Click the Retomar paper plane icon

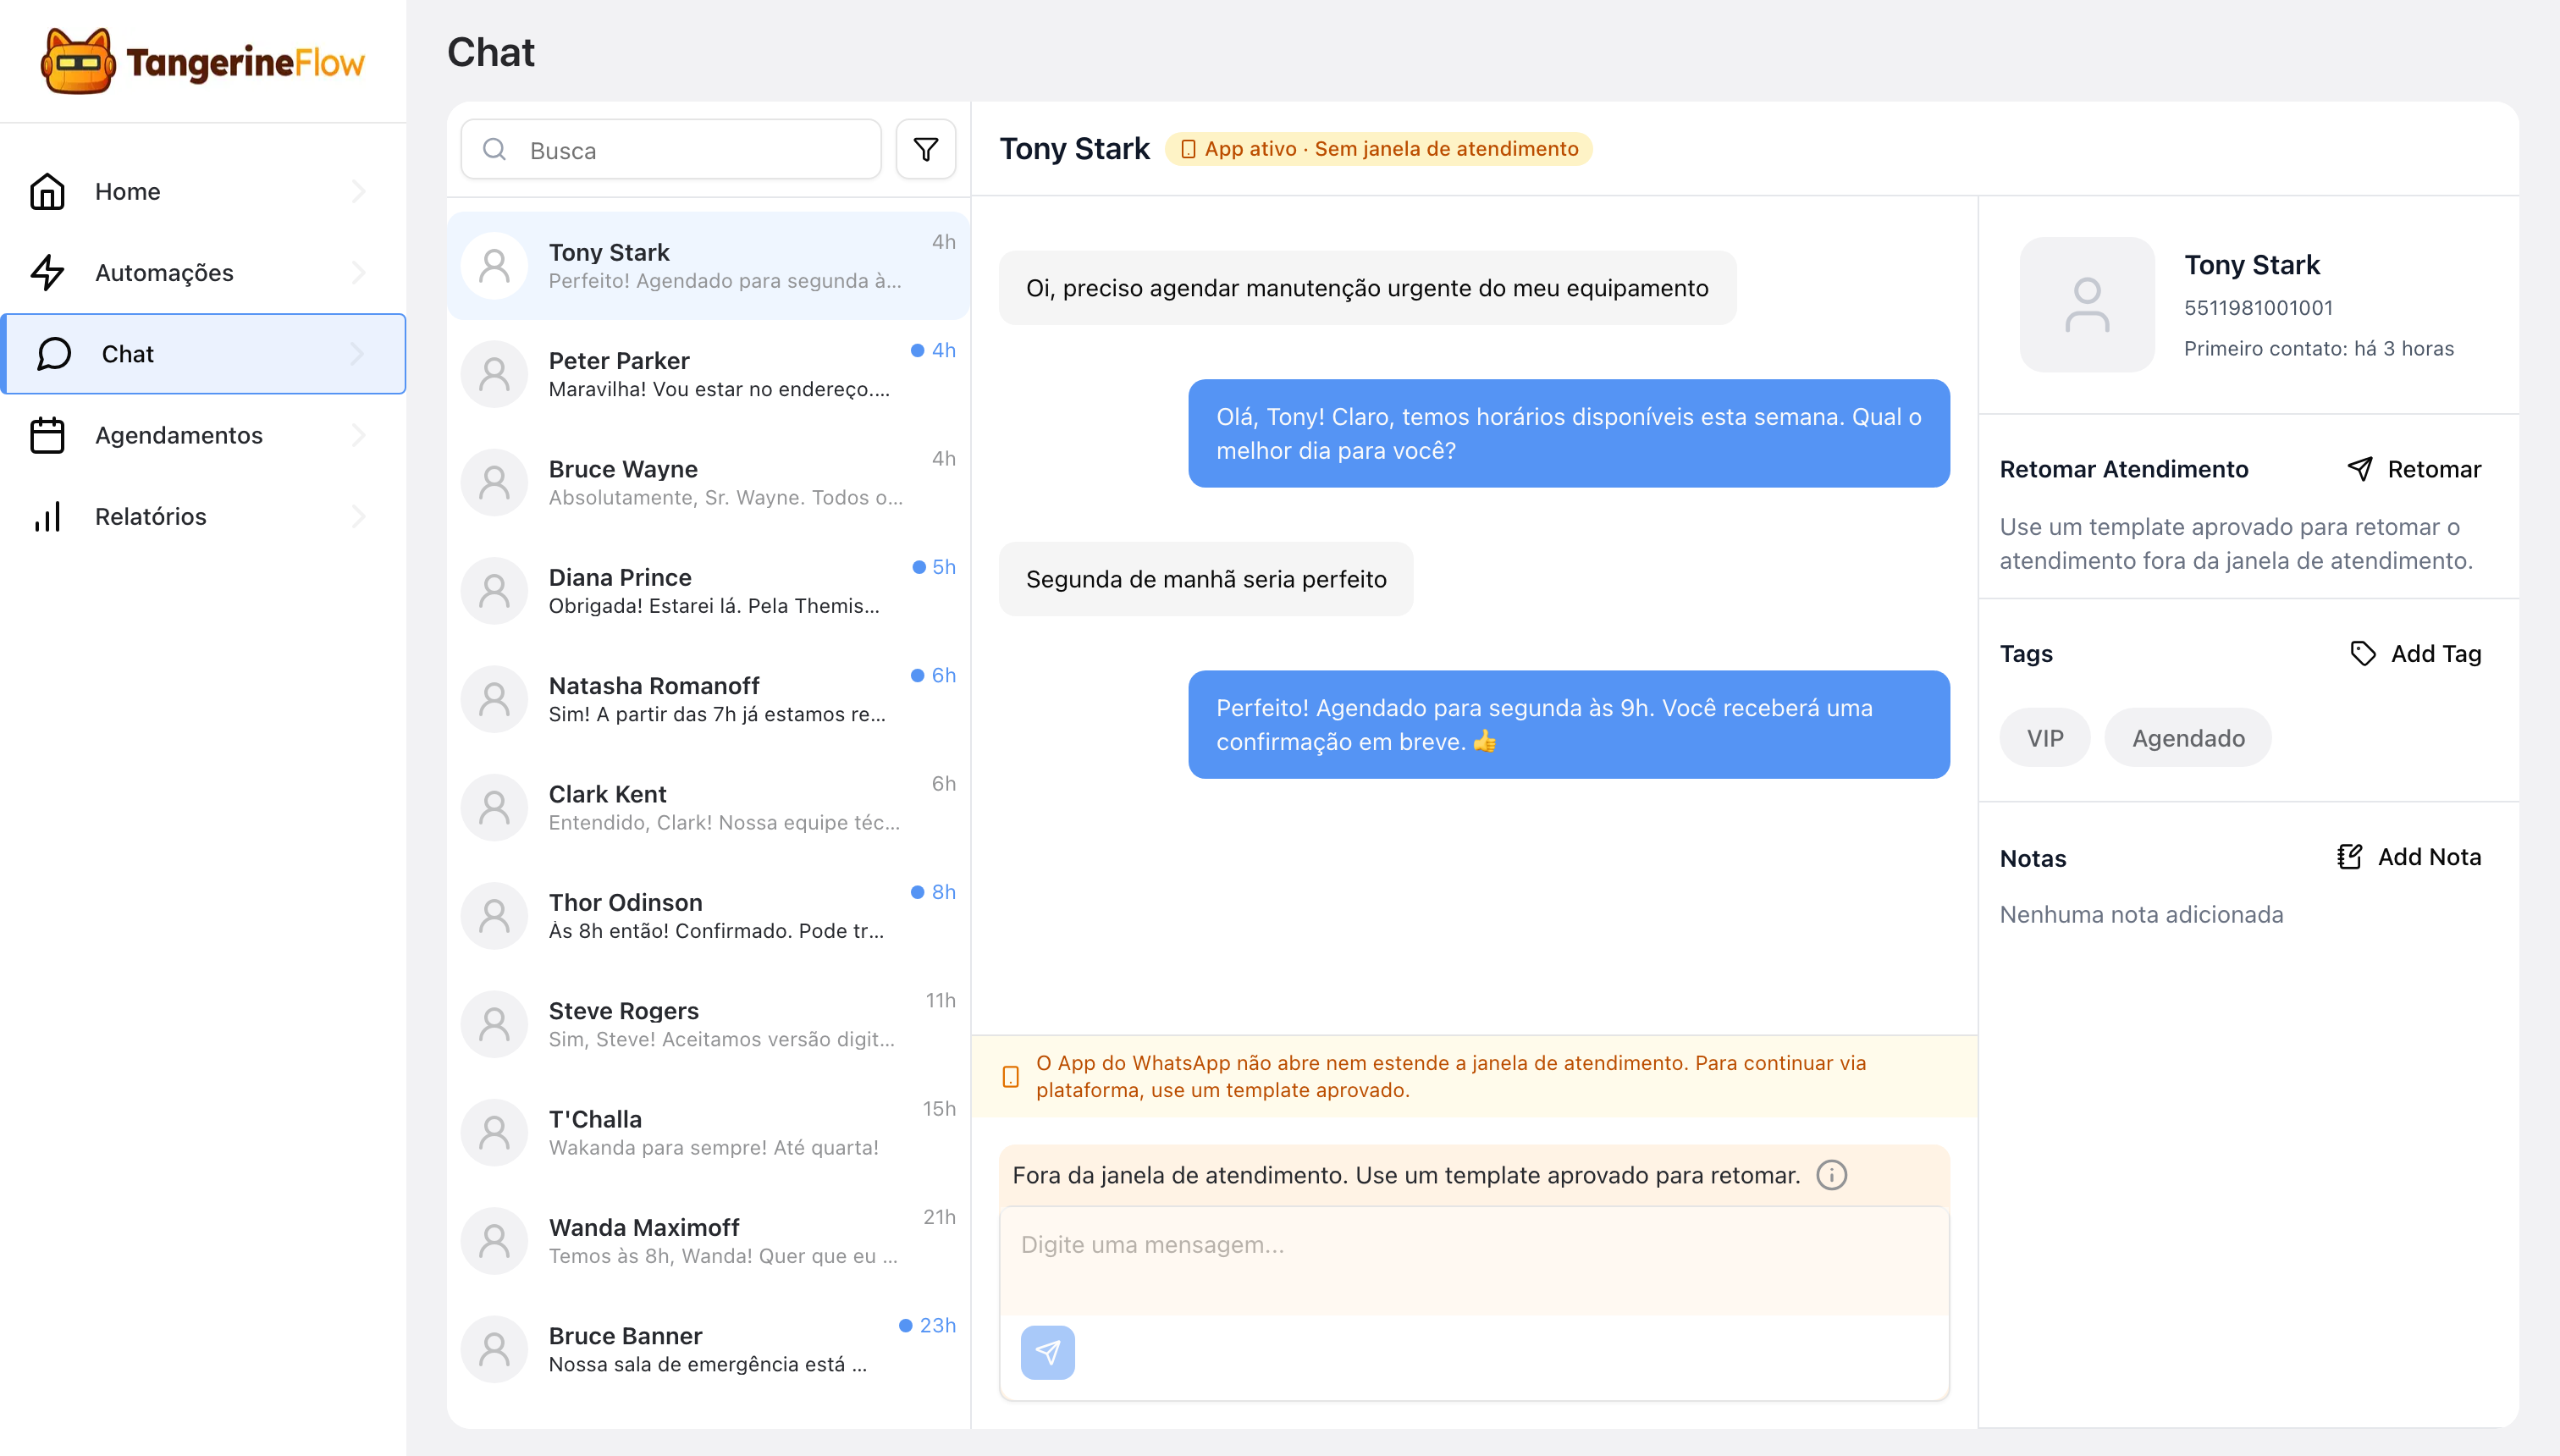click(x=2360, y=469)
